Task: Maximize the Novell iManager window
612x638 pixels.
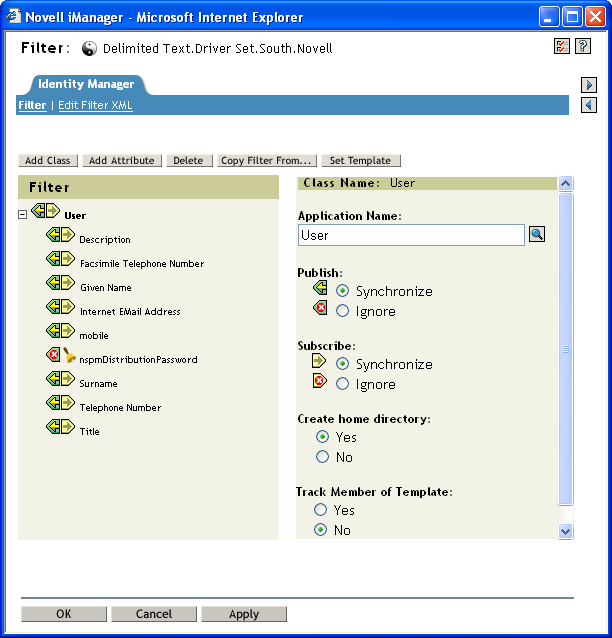Action: (x=572, y=17)
